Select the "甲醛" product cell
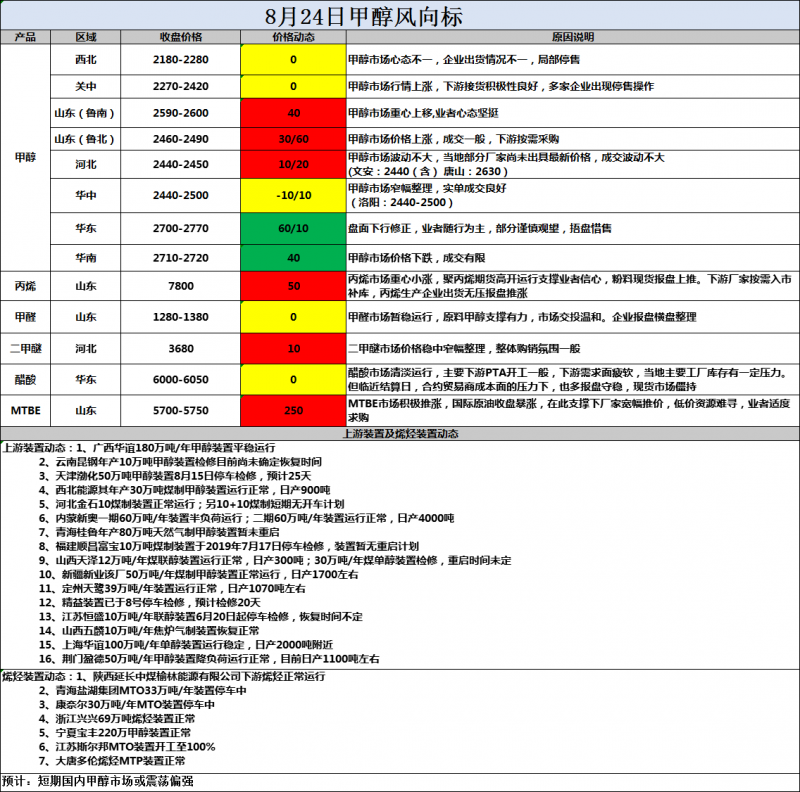The width and height of the screenshot is (800, 792). pos(26,317)
